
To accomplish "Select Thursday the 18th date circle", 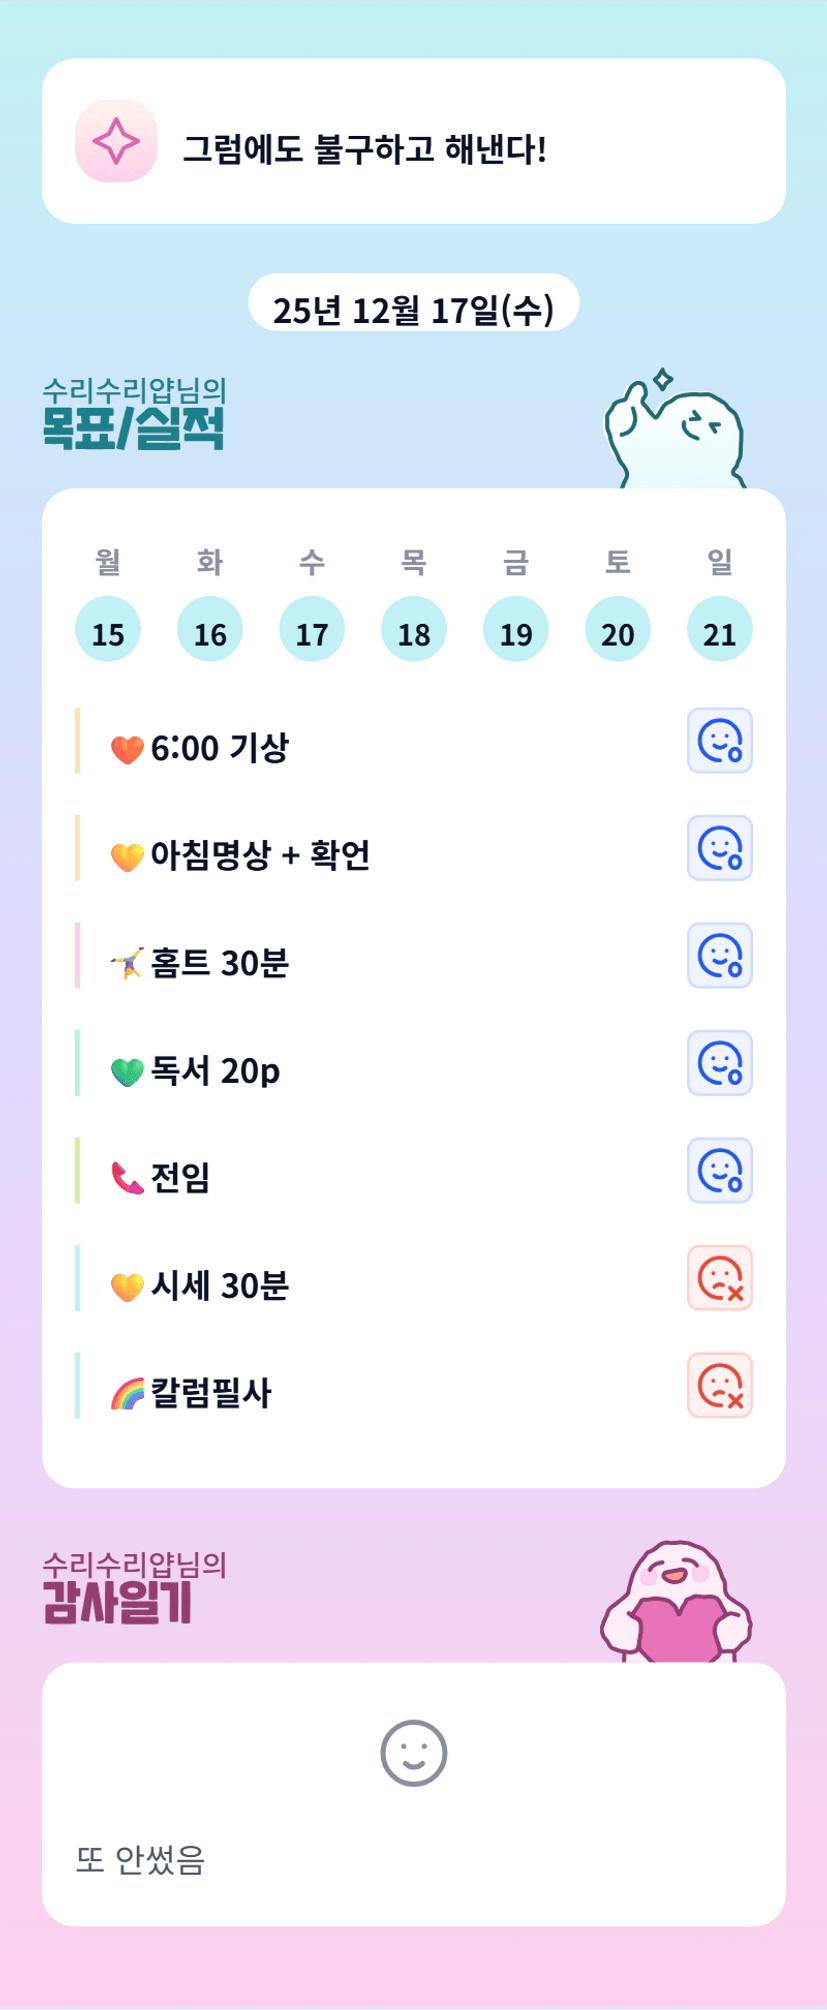I will [x=414, y=630].
